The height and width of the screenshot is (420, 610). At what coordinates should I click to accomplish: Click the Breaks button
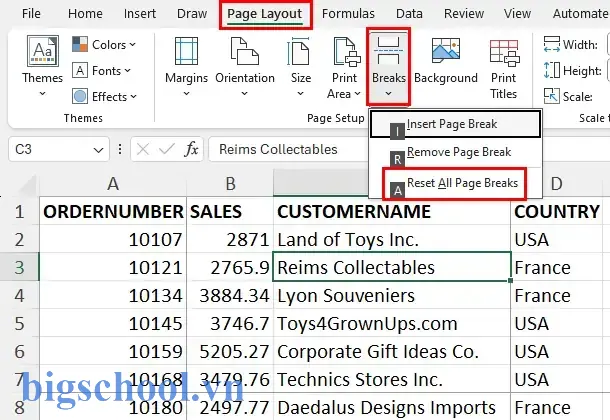coord(388,66)
